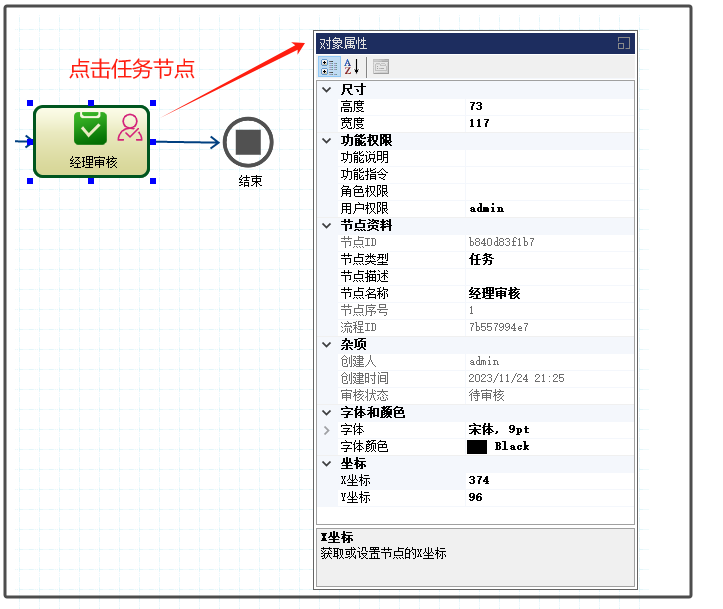
Task: Open the property pages toolbar icon
Action: pyautogui.click(x=381, y=67)
